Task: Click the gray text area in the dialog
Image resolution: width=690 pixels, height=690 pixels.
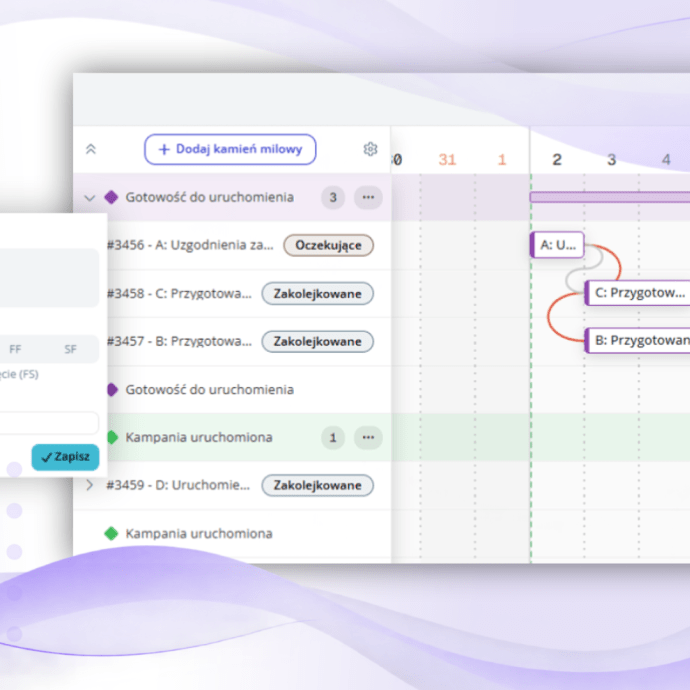Action: (x=49, y=278)
